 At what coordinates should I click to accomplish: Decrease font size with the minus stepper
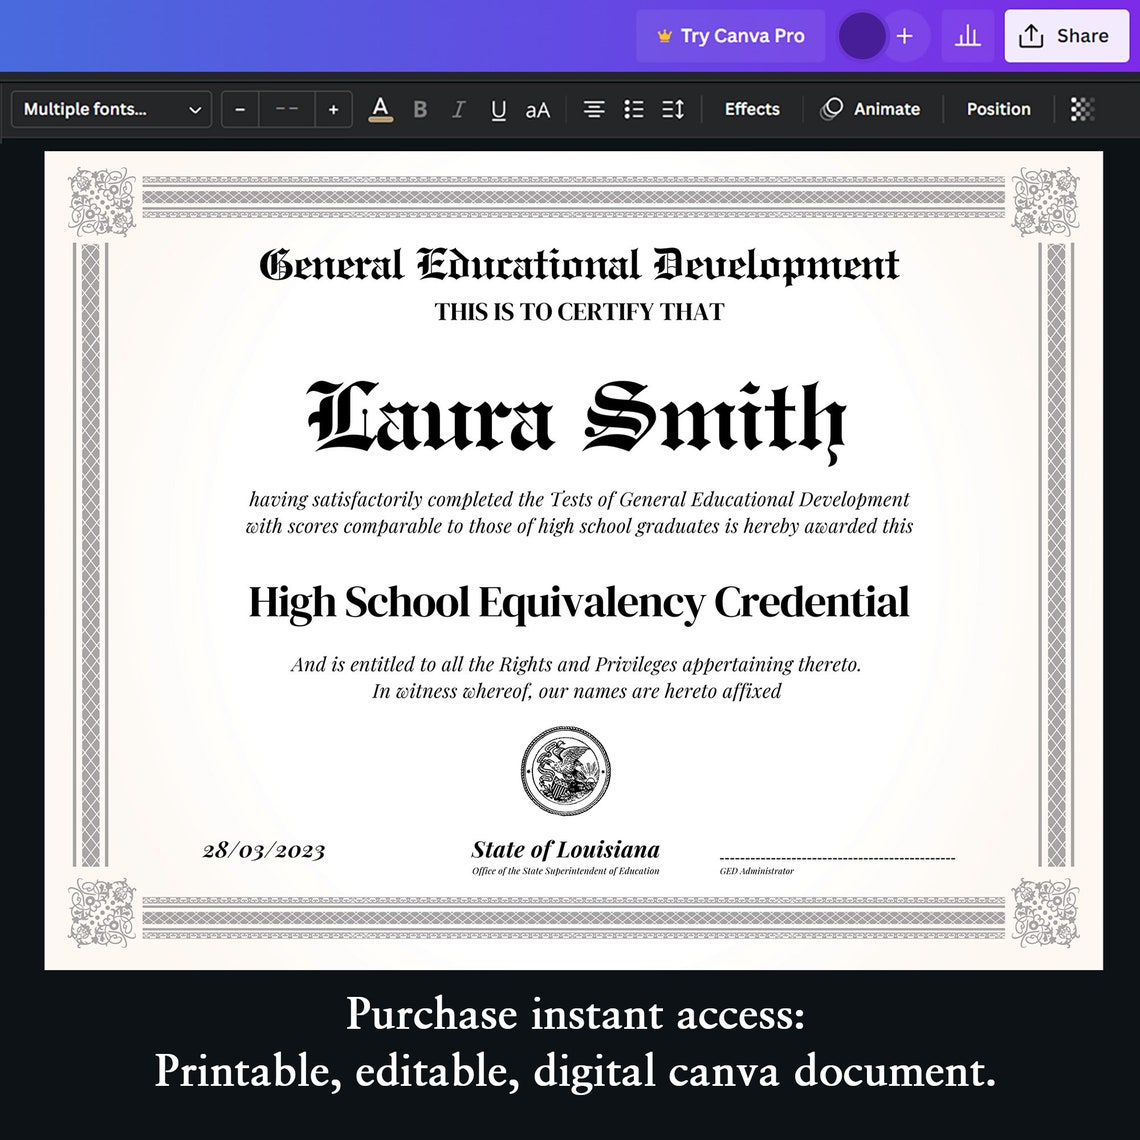[x=239, y=109]
